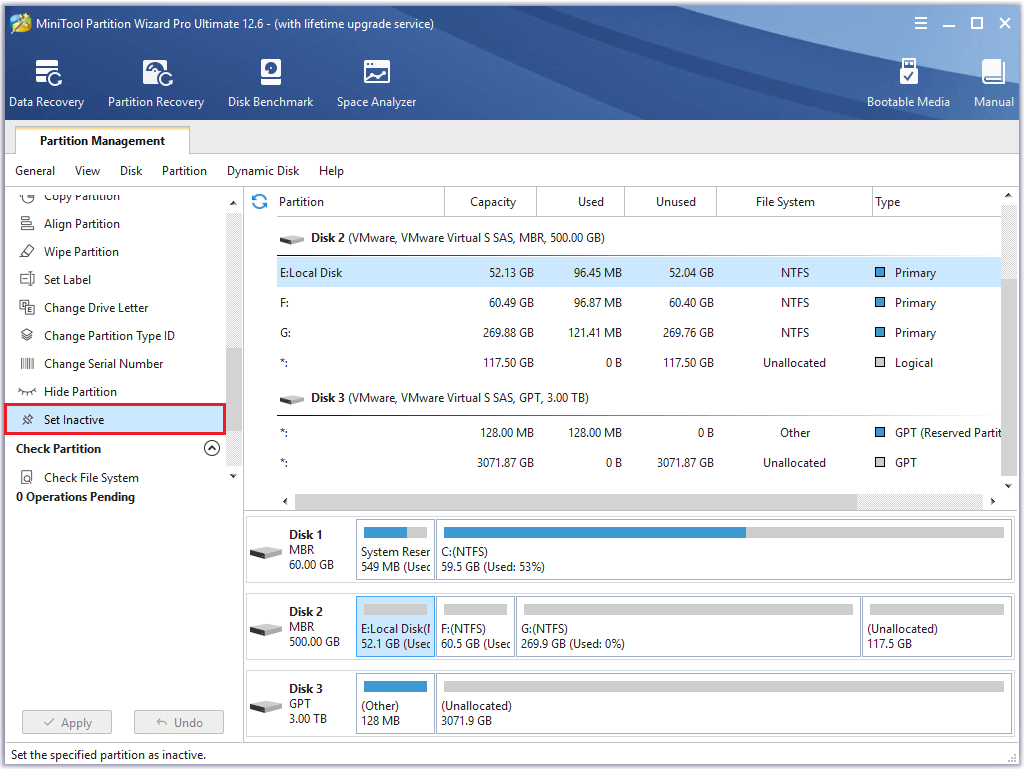Open the Partition menu
1025x770 pixels.
[x=184, y=171]
